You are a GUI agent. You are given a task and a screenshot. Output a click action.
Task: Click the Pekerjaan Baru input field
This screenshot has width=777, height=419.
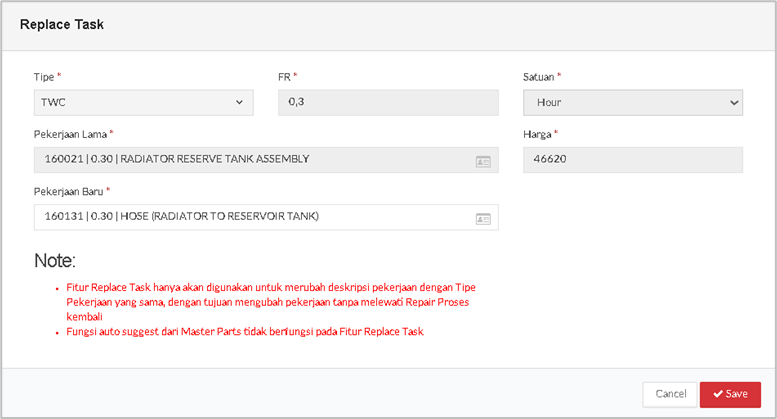click(266, 217)
